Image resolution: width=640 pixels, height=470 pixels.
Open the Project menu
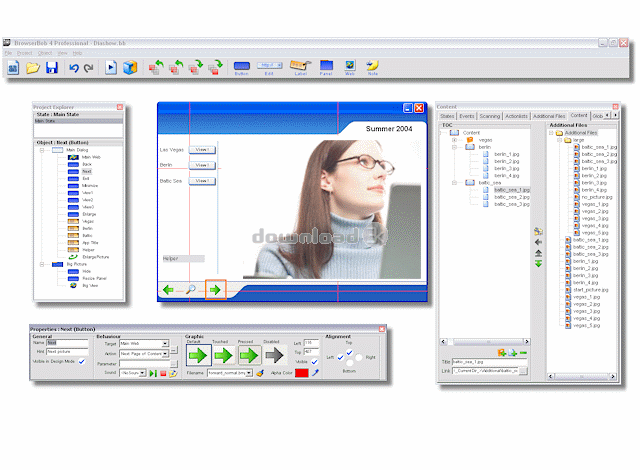point(24,53)
